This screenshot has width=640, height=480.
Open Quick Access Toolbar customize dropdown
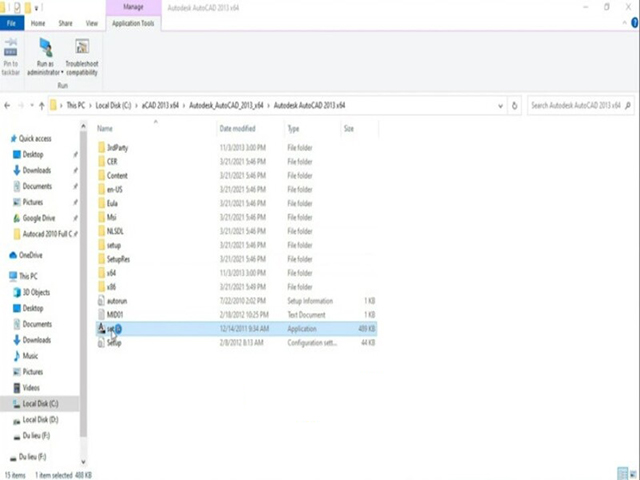[36, 7]
